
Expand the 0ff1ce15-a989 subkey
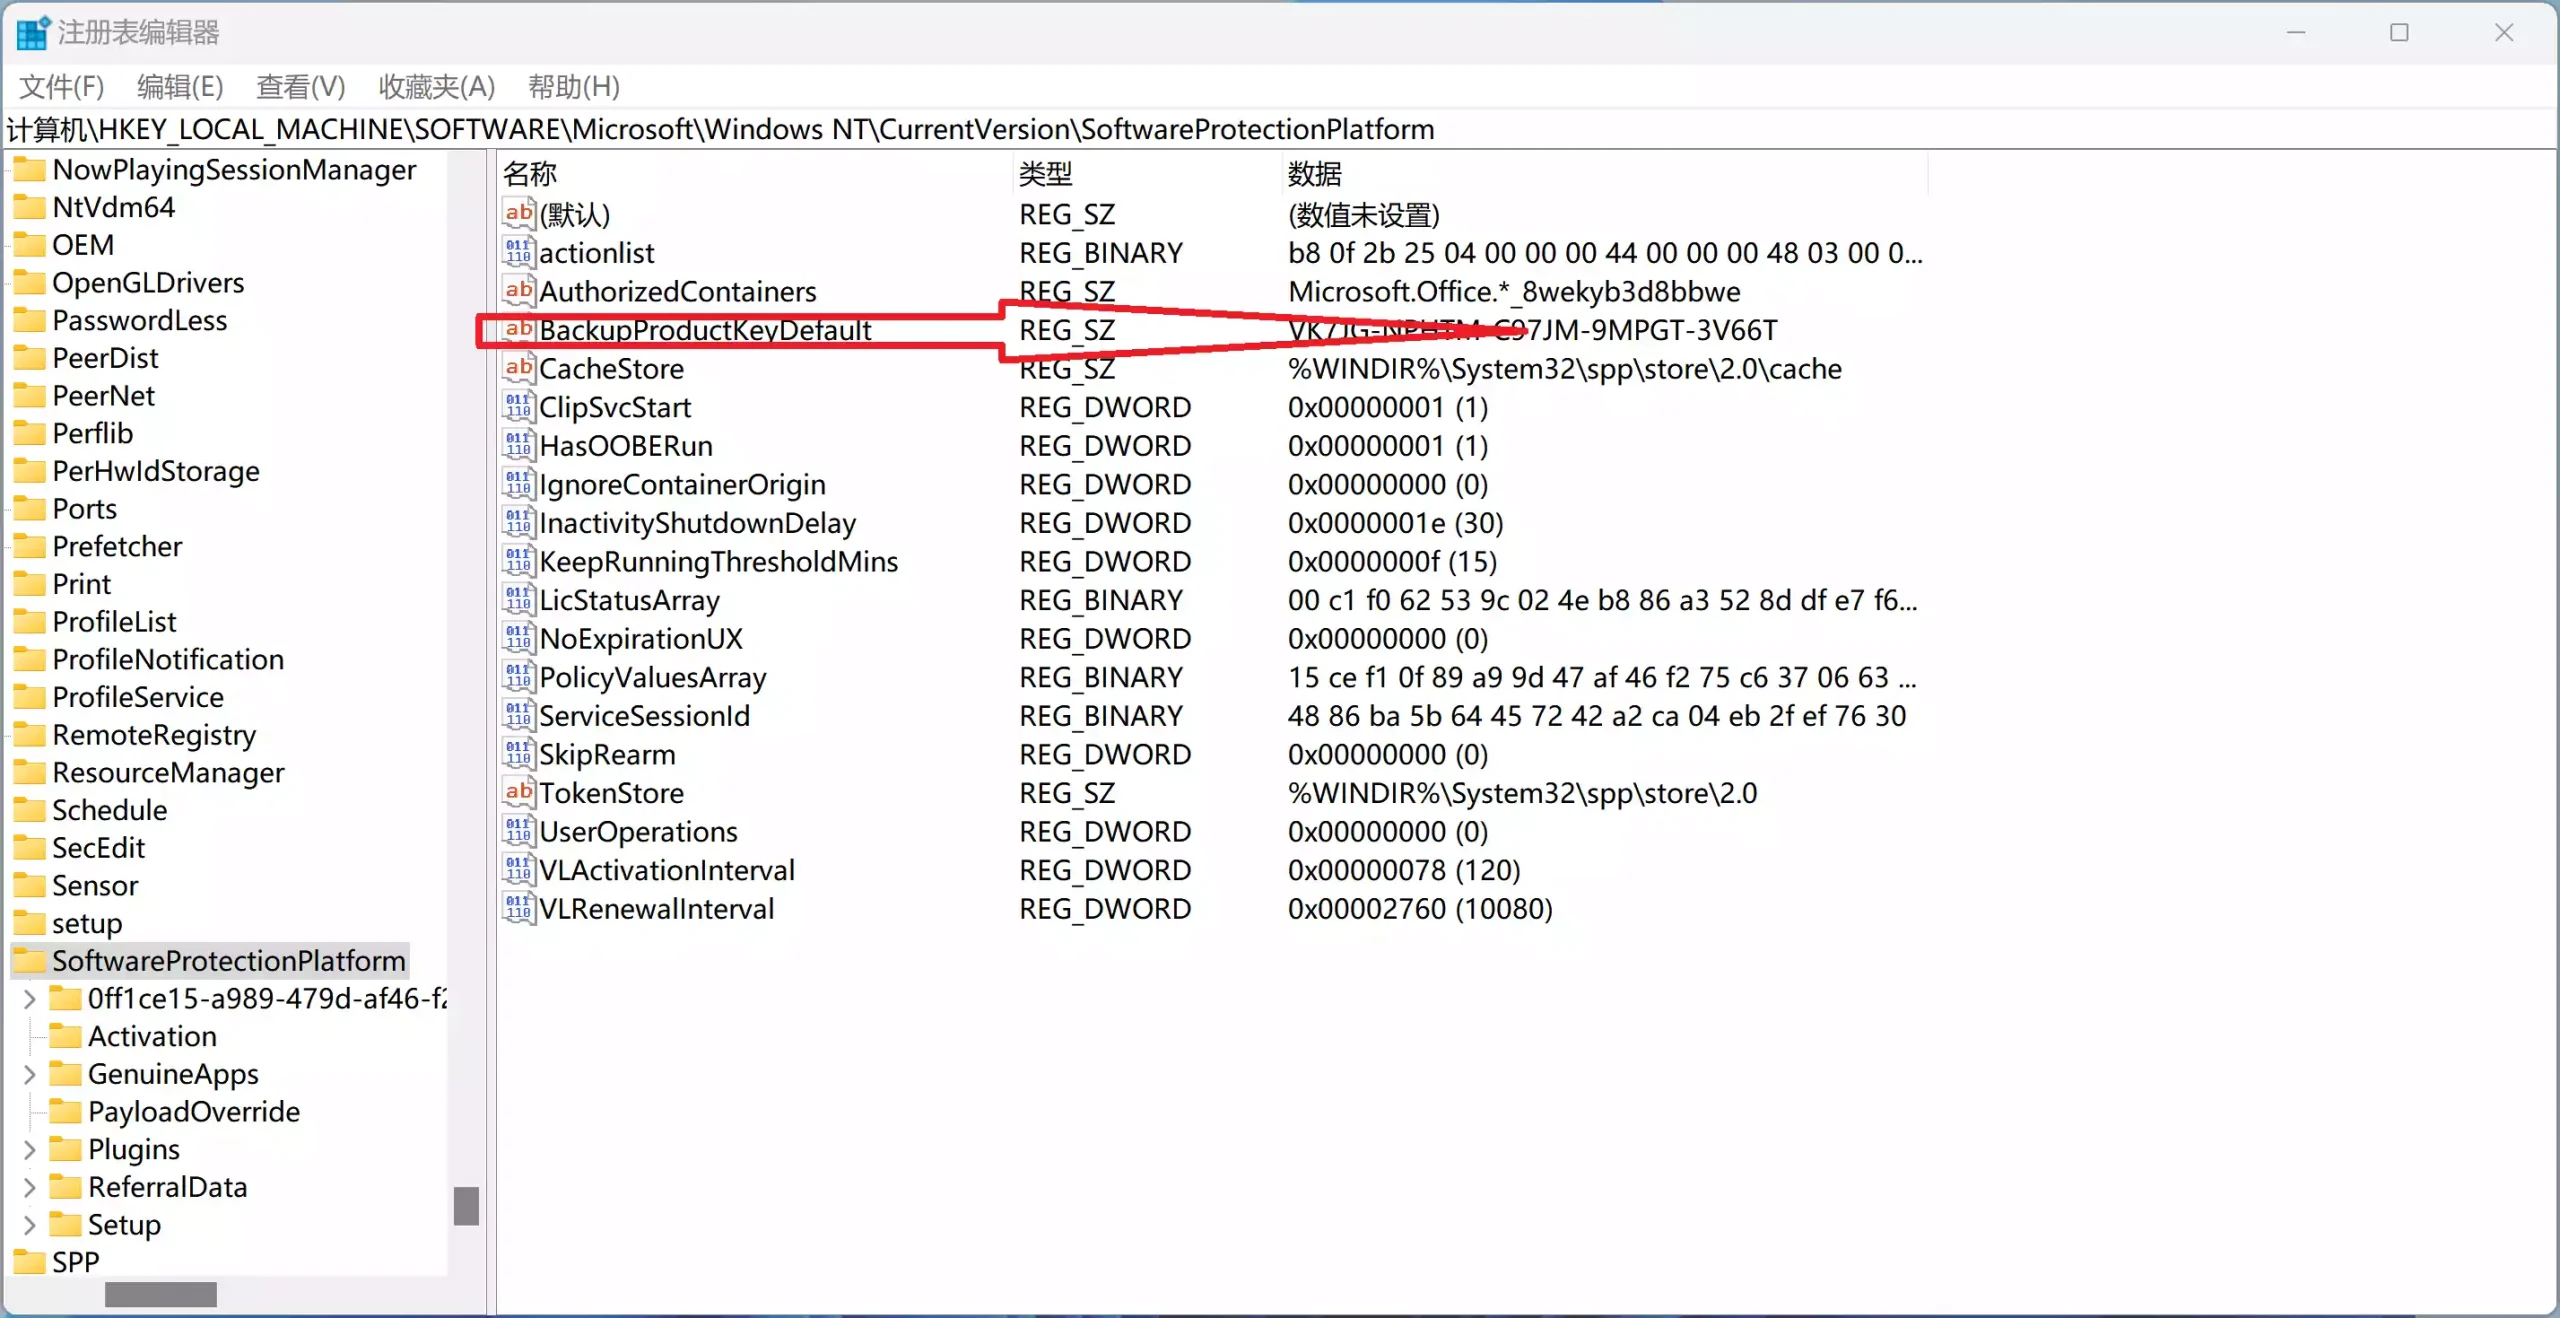pos(29,998)
